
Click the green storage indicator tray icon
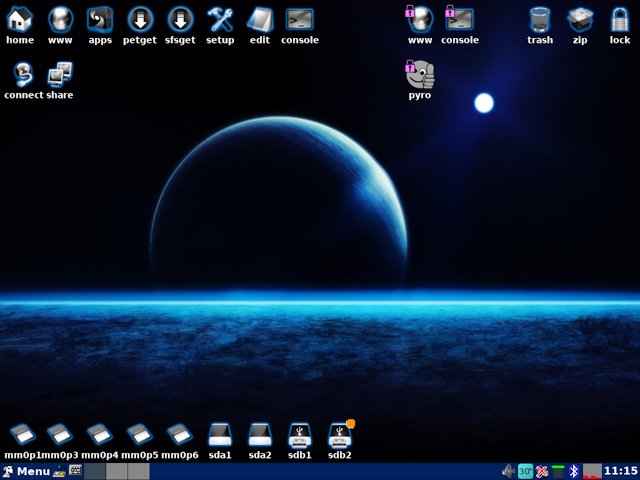(x=558, y=471)
